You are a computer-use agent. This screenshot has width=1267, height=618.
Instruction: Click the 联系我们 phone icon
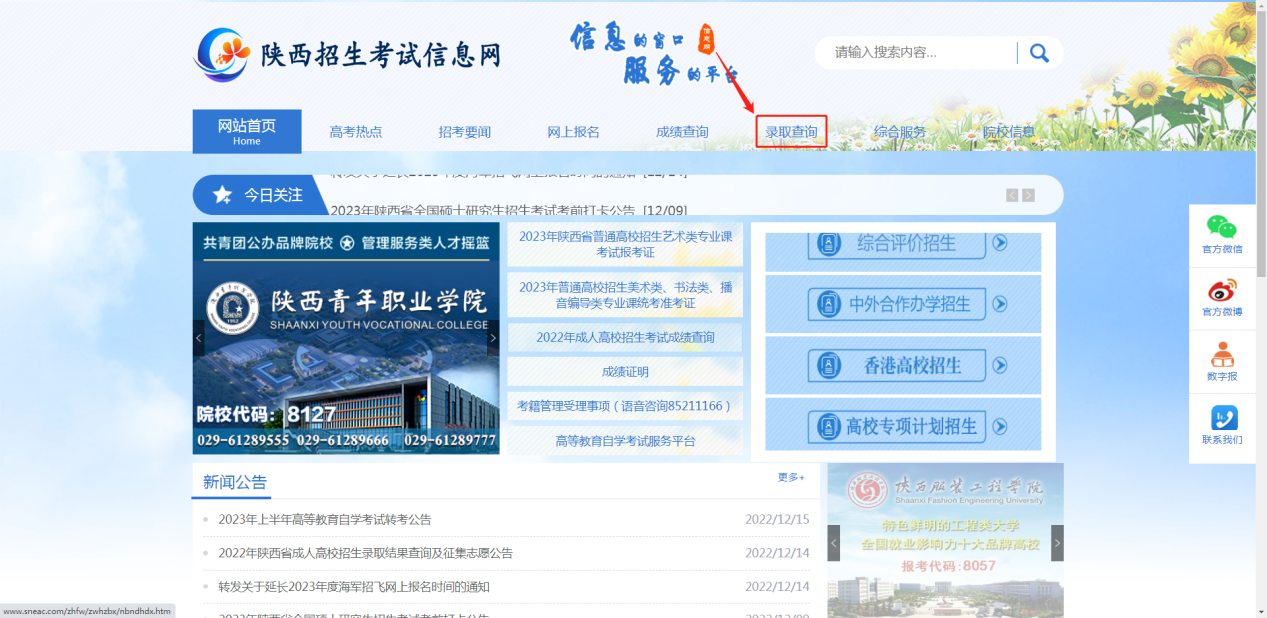(x=1223, y=418)
